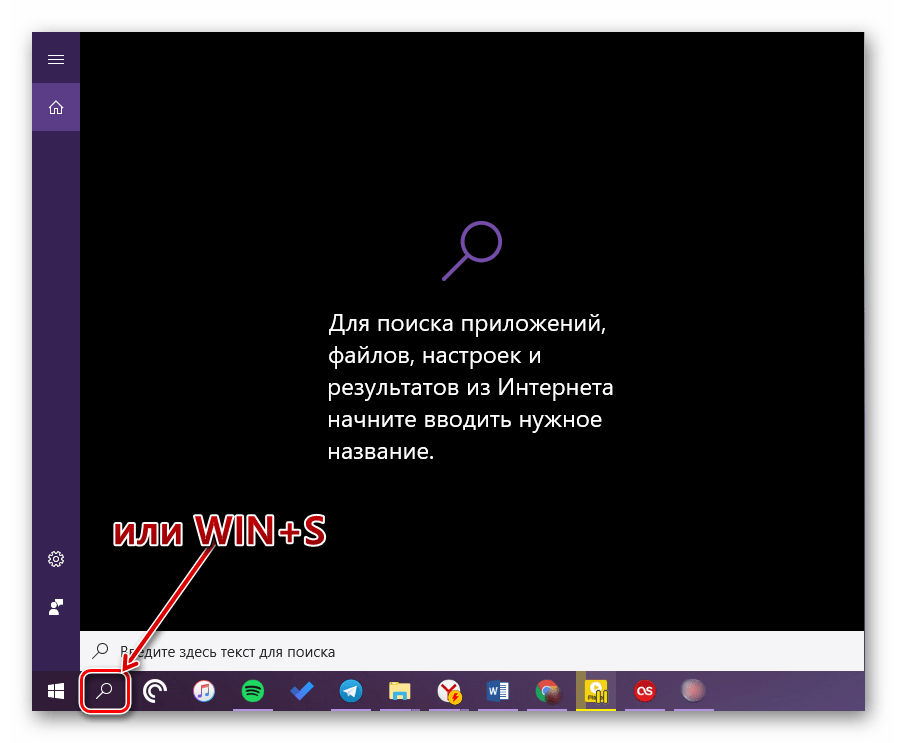Image resolution: width=897 pixels, height=743 pixels.
Task: Click the taskbar search magnifier icon
Action: click(104, 692)
